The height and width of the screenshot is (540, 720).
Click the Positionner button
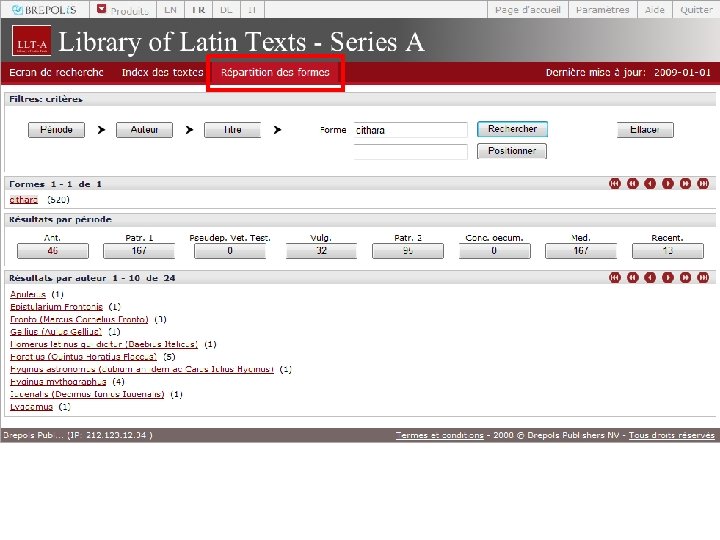[x=512, y=151]
